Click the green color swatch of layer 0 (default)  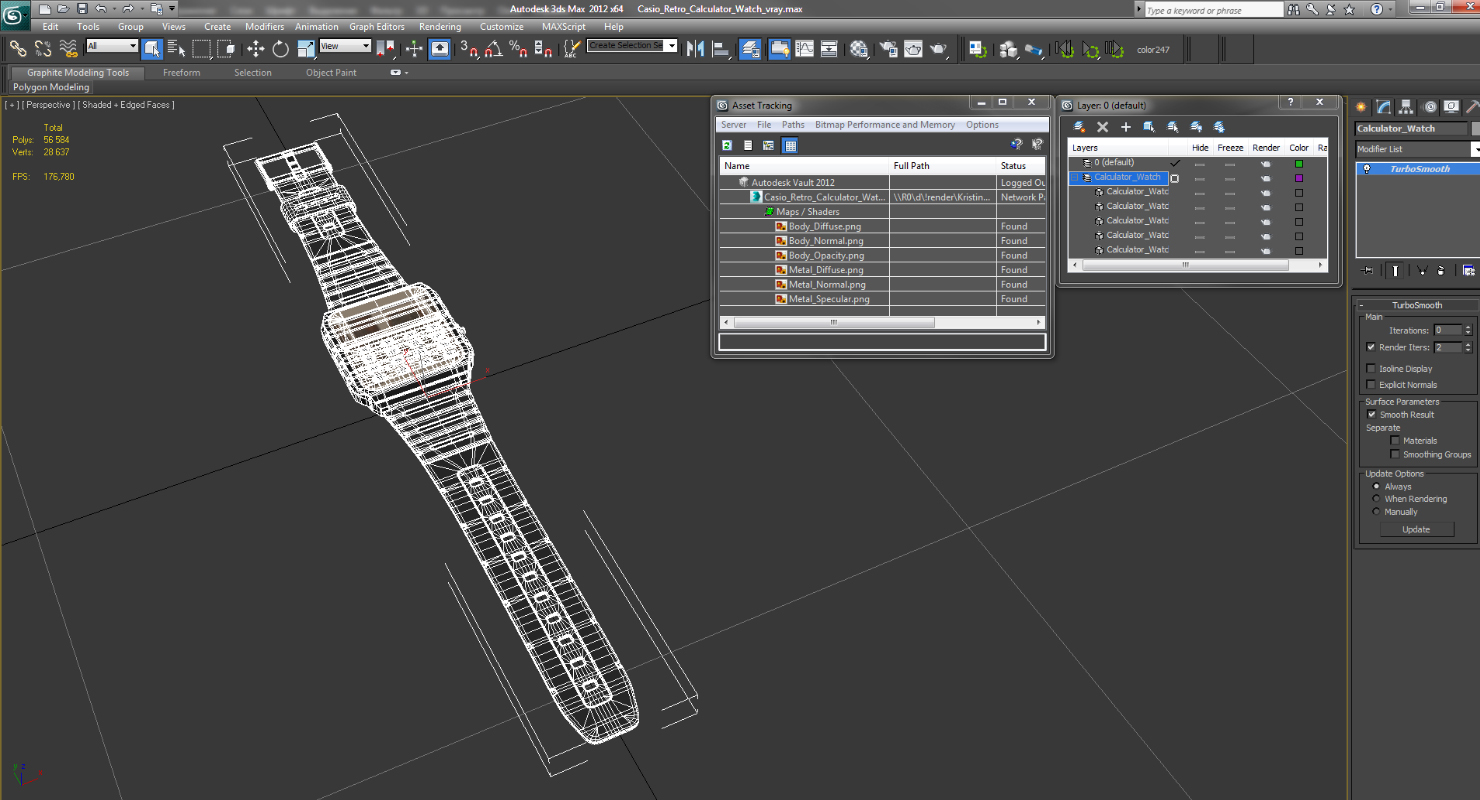click(1299, 164)
